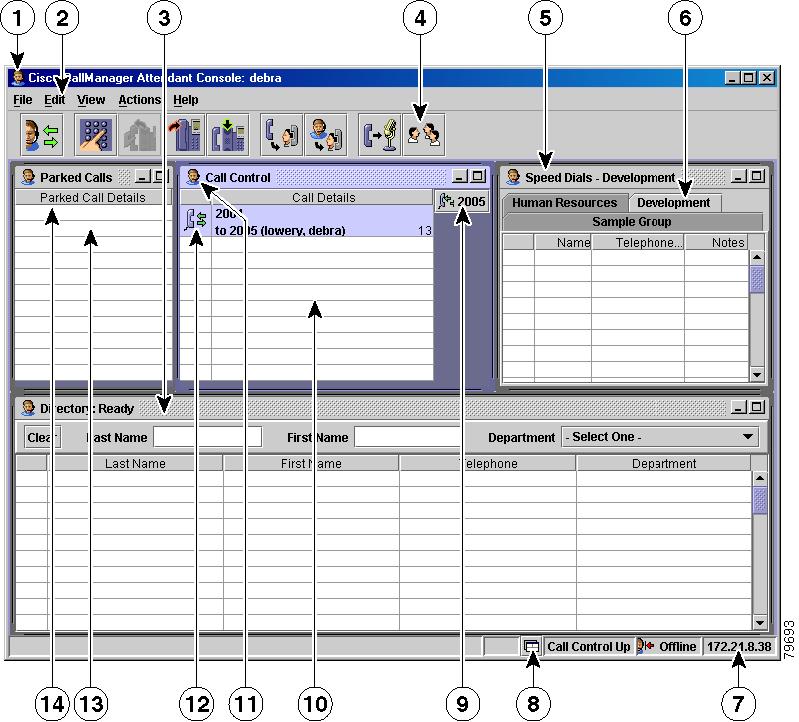Click the Parked Calls panel icon
Image resolution: width=799 pixels, height=722 pixels.
(x=28, y=177)
